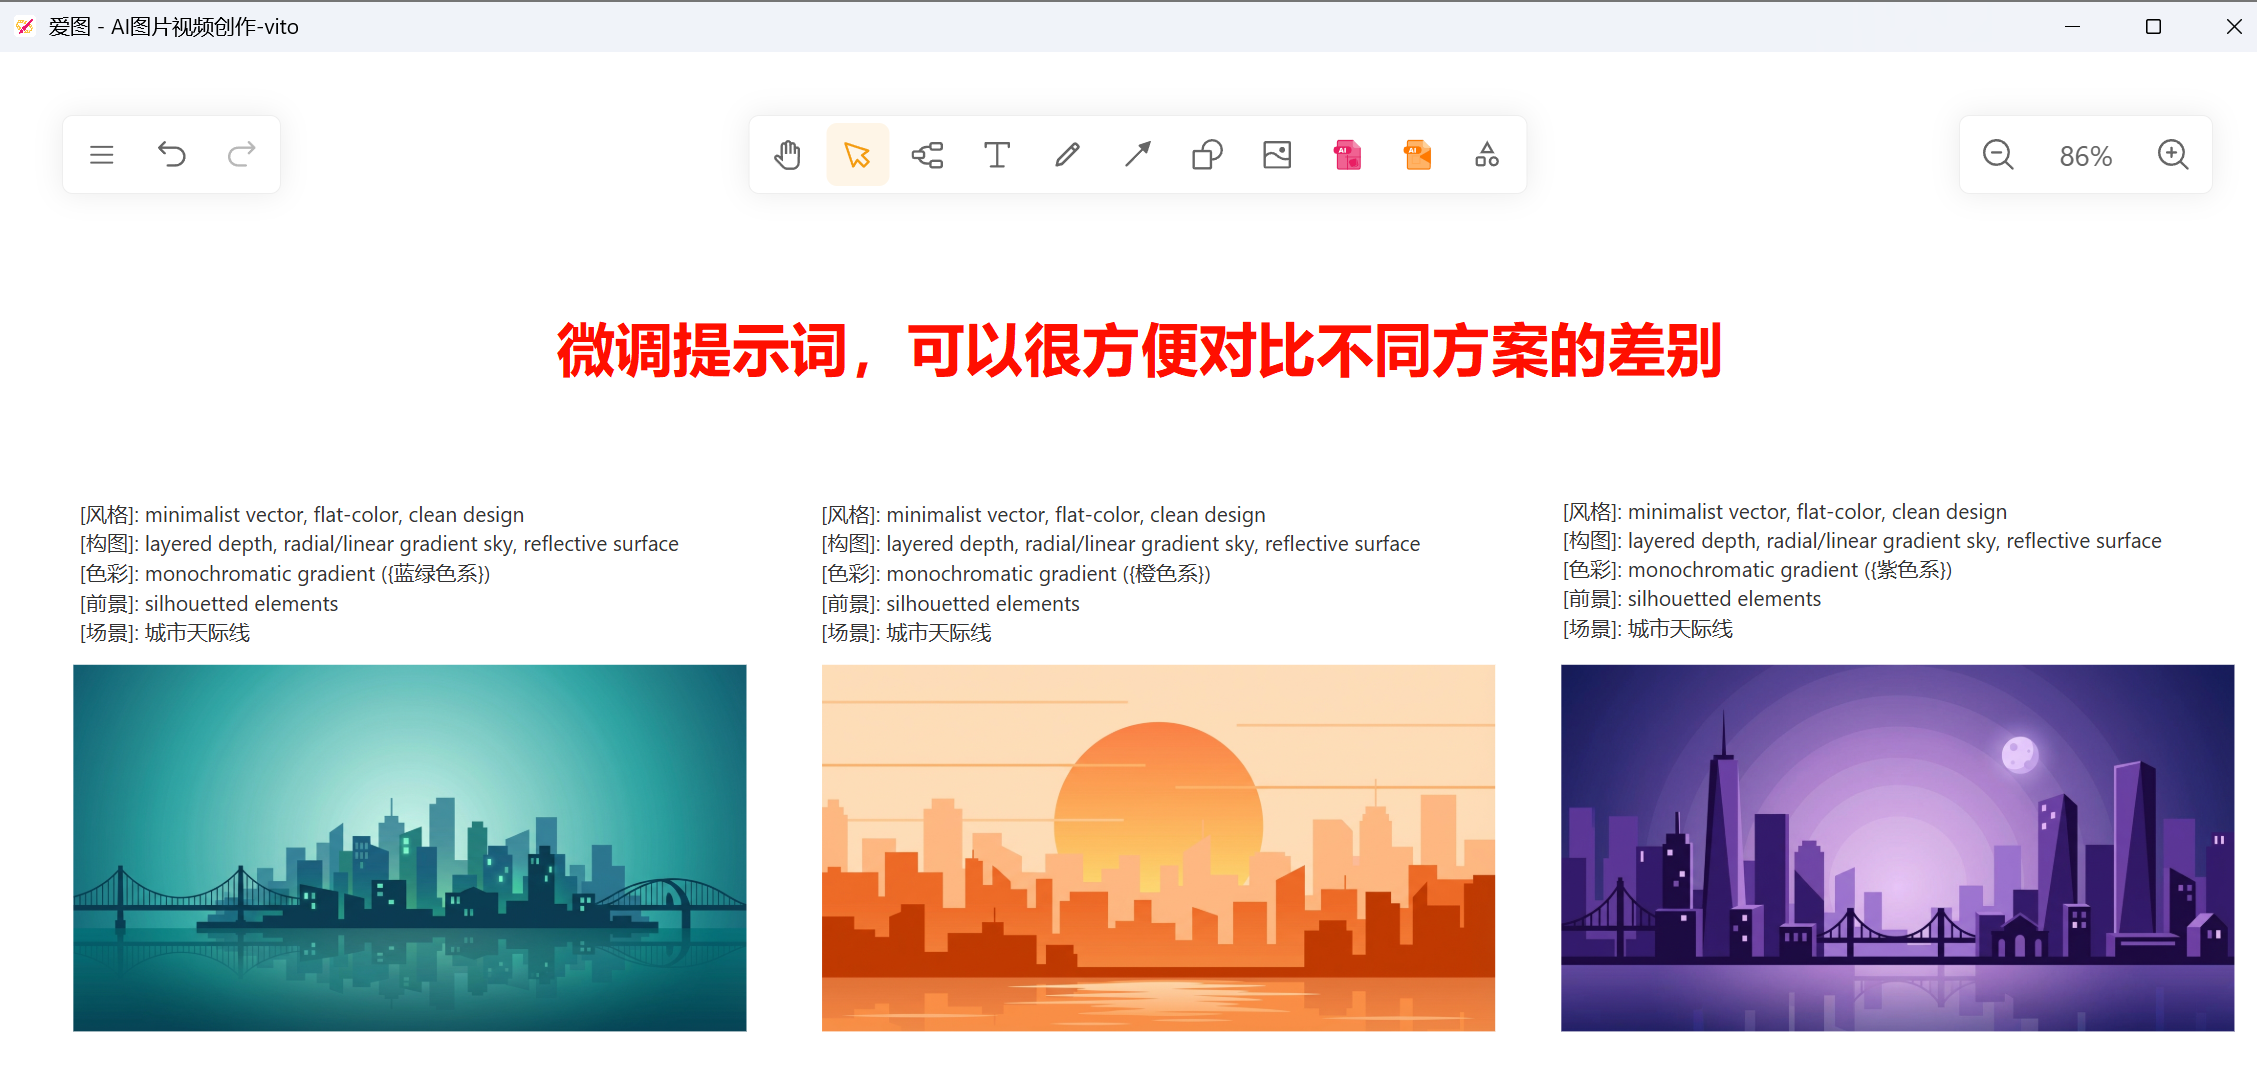Open the orange AI video creation tool
This screenshot has width=2257, height=1090.
click(x=1417, y=155)
